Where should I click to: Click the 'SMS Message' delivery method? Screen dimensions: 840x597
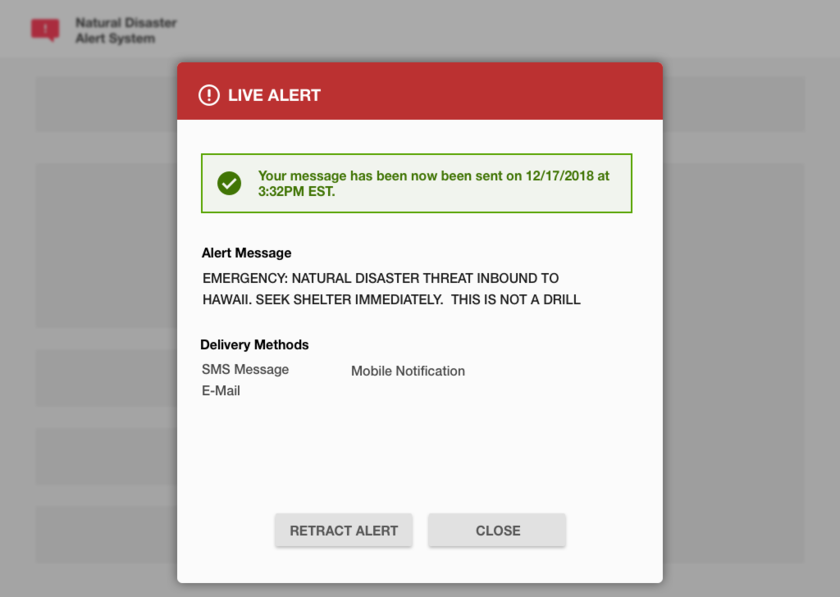pos(245,370)
